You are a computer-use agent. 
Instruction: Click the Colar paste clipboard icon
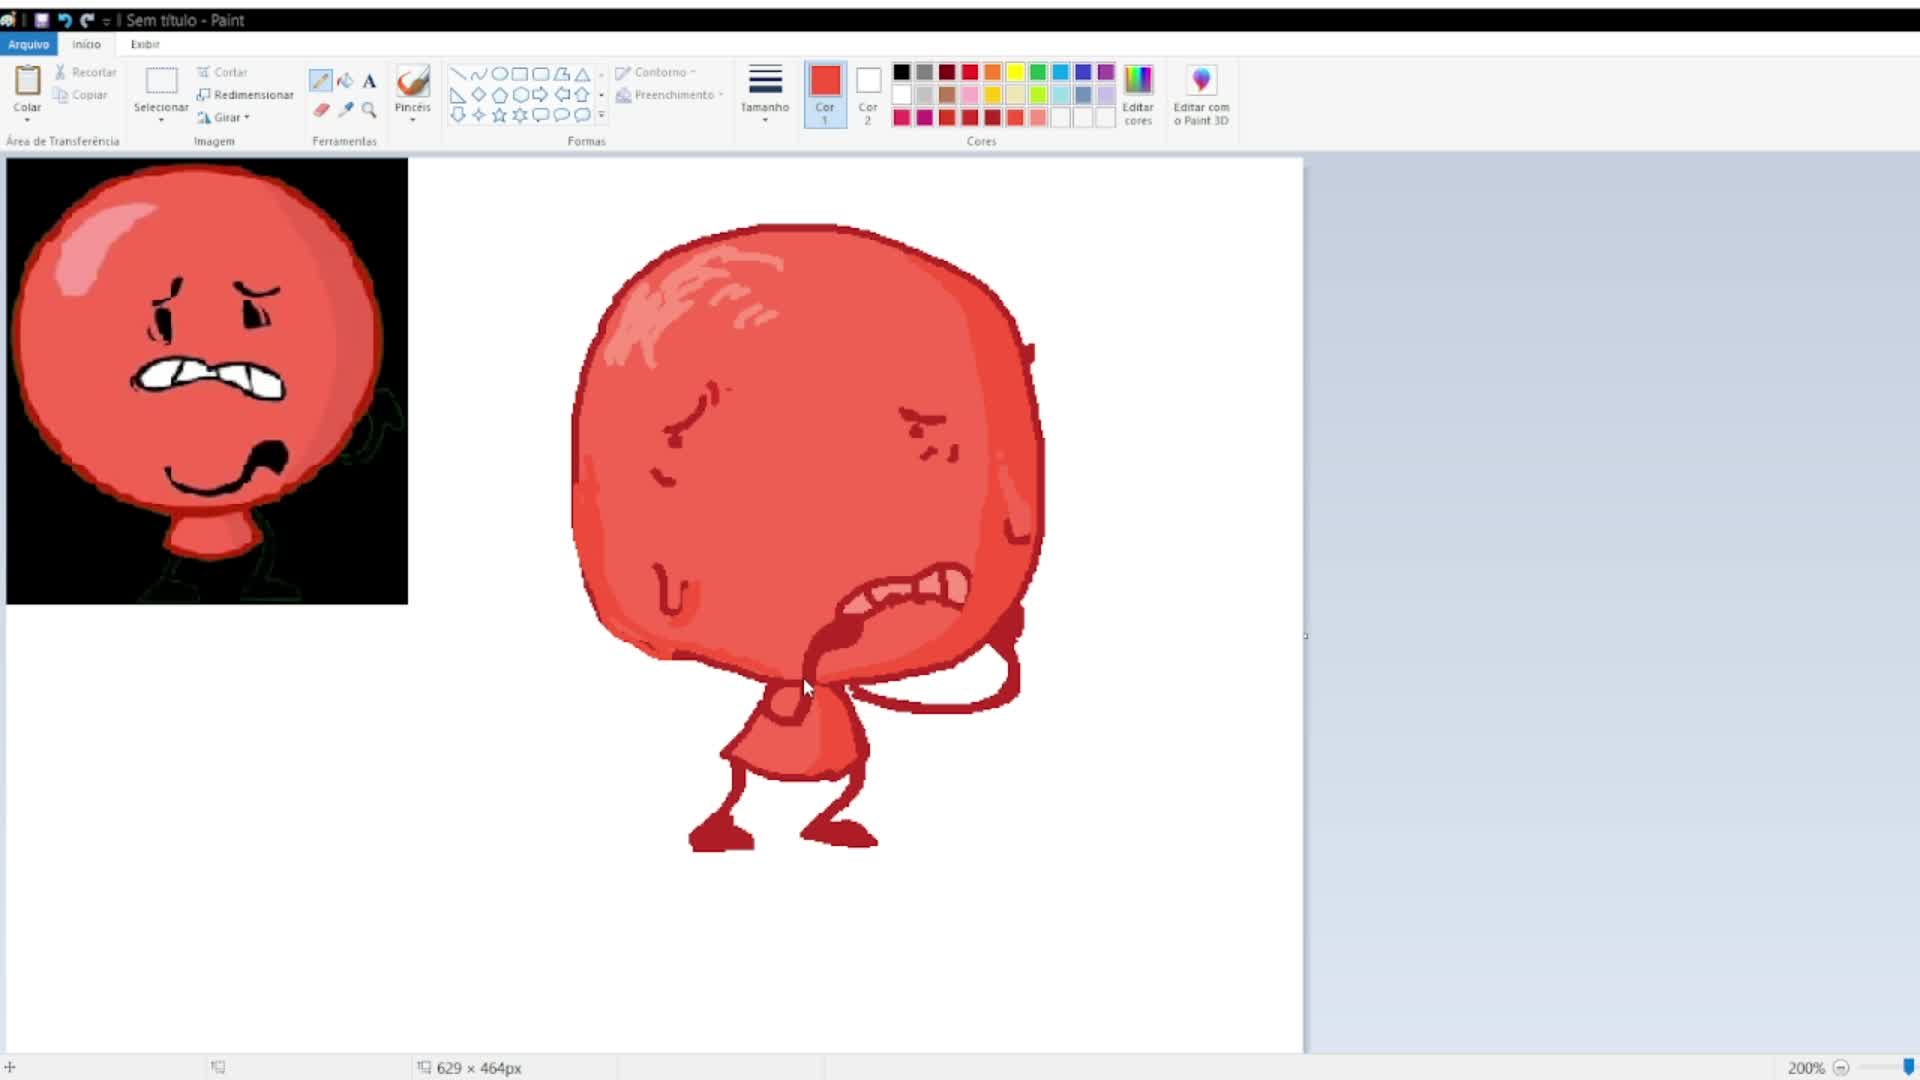tap(27, 80)
